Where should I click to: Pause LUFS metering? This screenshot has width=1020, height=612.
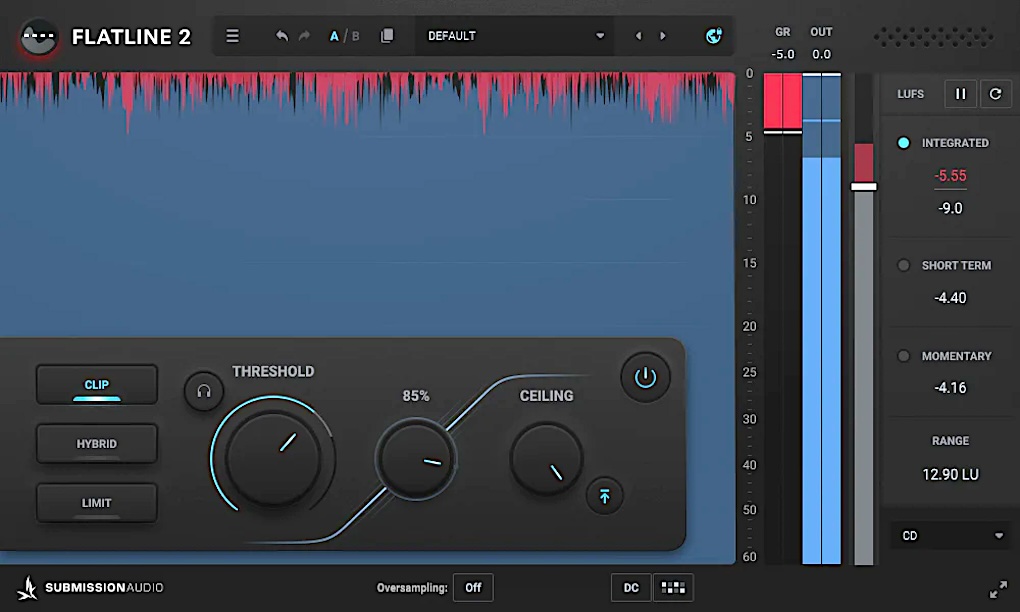click(x=960, y=93)
